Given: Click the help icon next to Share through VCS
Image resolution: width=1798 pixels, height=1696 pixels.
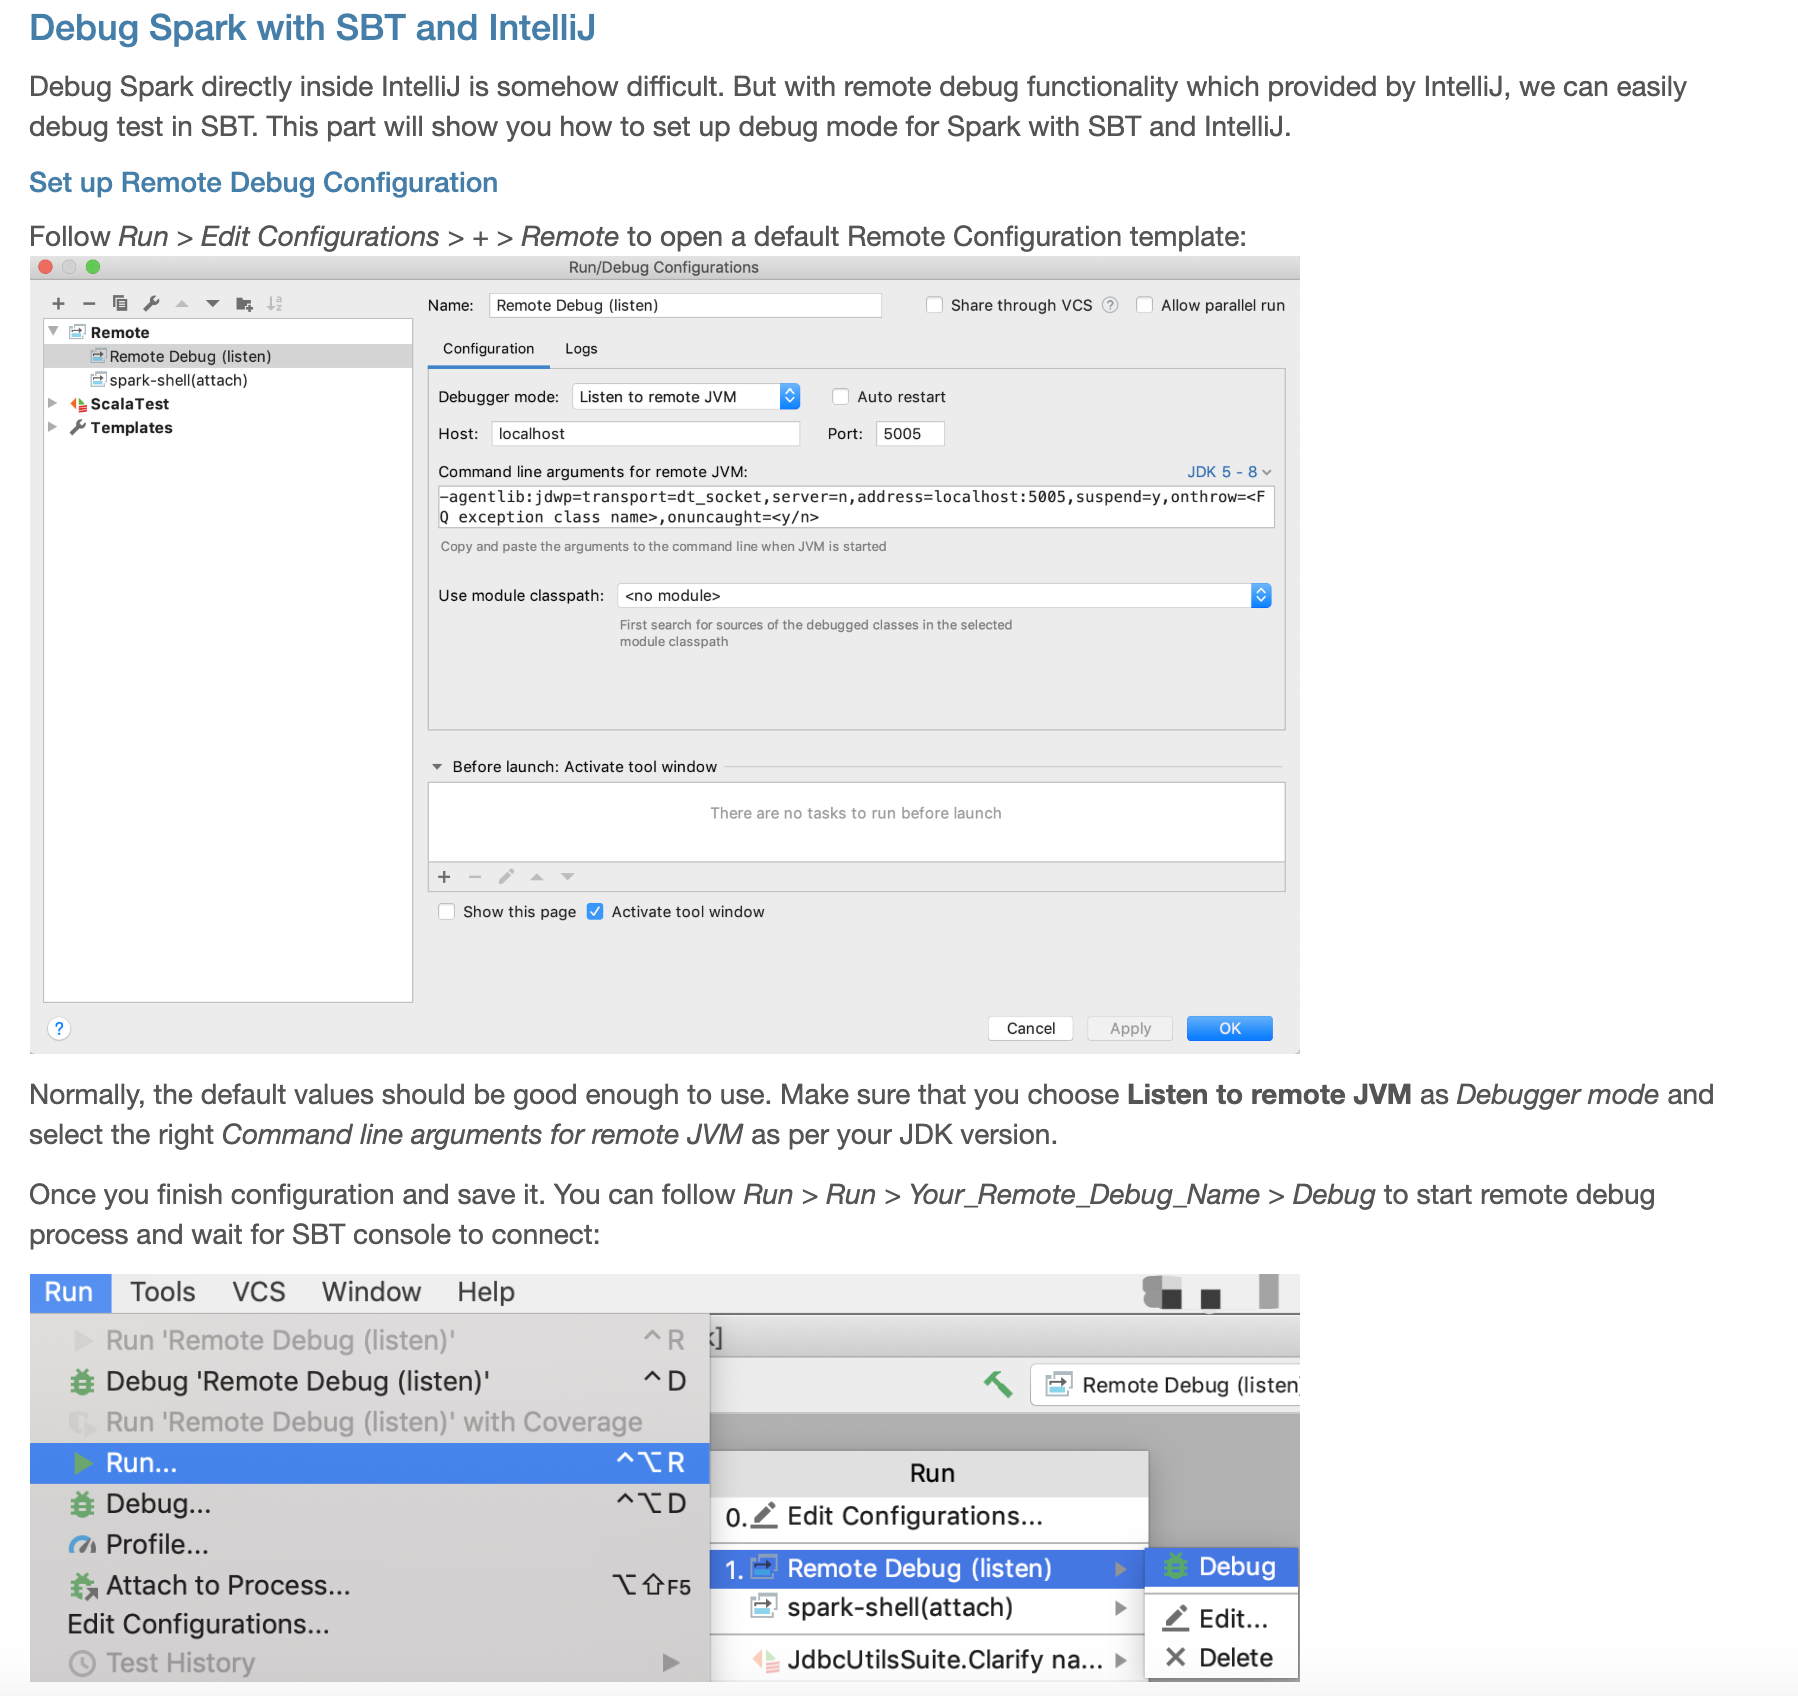Looking at the screenshot, I should (x=1110, y=305).
